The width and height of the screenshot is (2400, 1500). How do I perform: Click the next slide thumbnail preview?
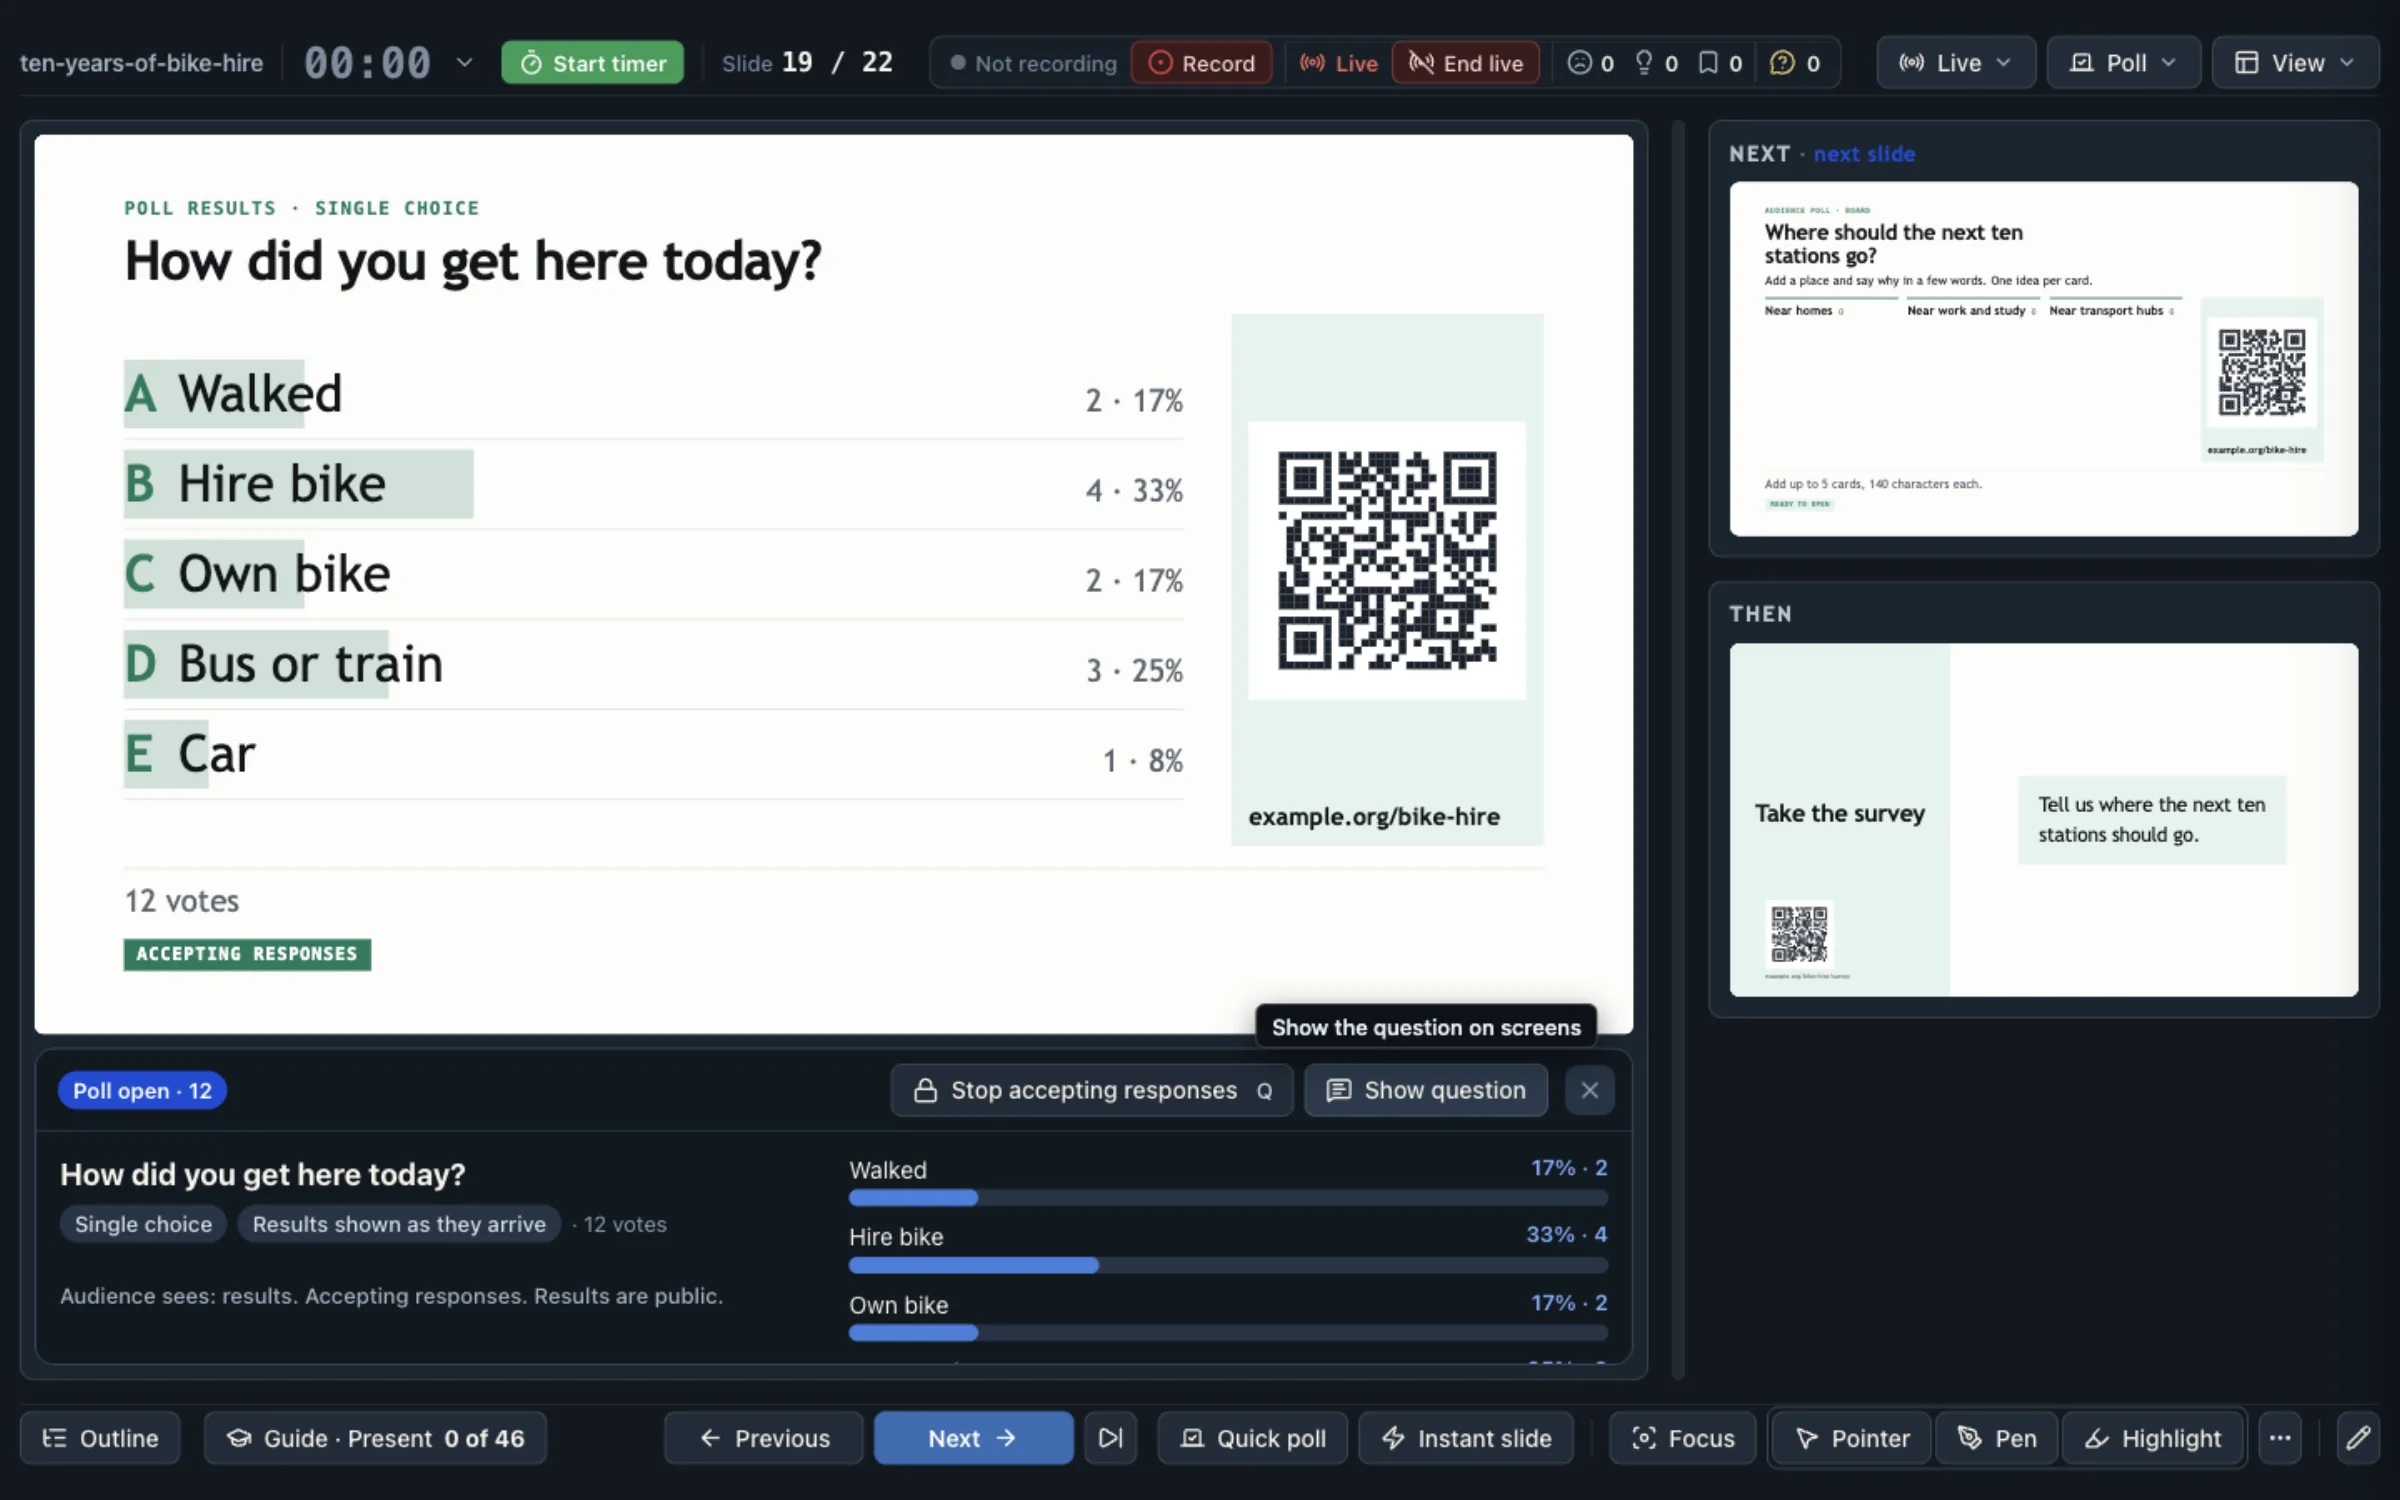tap(2044, 358)
